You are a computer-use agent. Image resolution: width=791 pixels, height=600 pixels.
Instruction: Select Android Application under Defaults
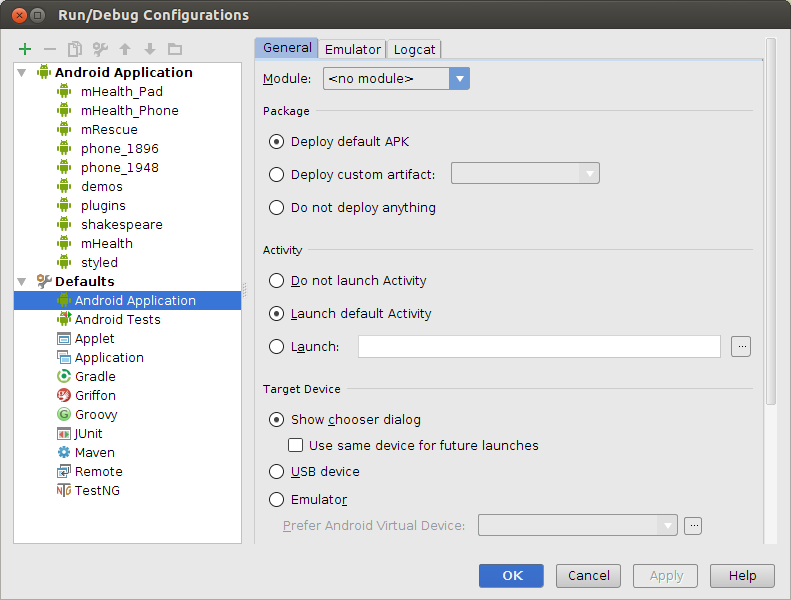coord(128,300)
